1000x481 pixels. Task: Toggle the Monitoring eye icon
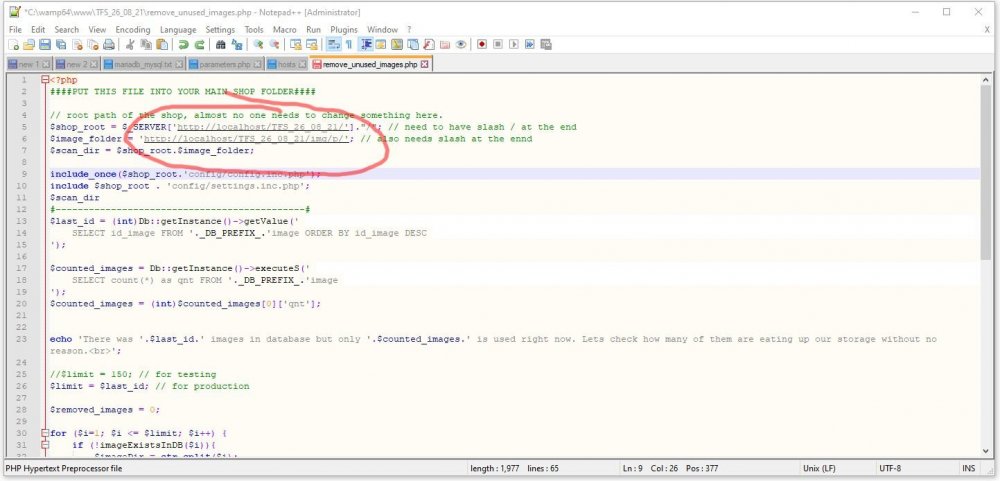(460, 45)
